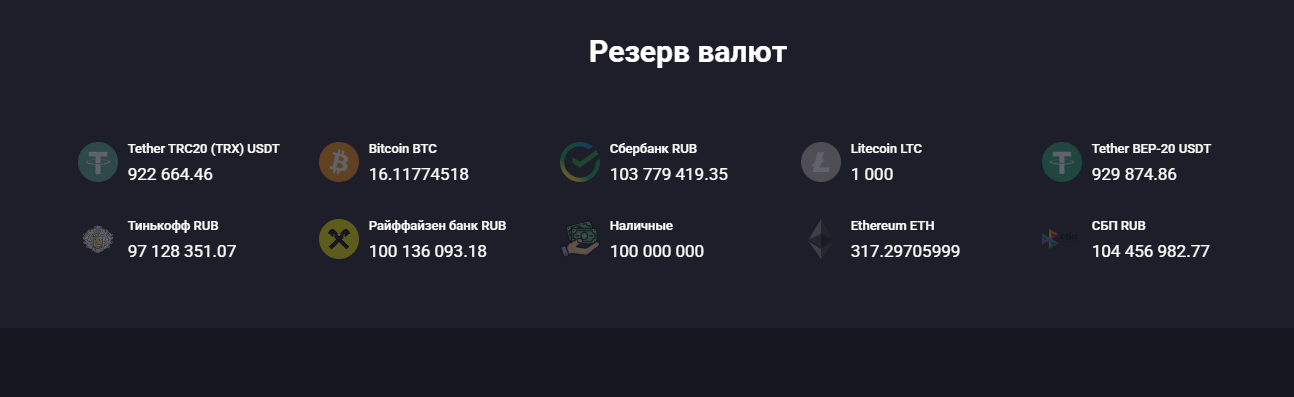This screenshot has height=397, width=1294.
Task: Open the Tether TRC20 (TRX) USDT label
Action: tap(204, 149)
